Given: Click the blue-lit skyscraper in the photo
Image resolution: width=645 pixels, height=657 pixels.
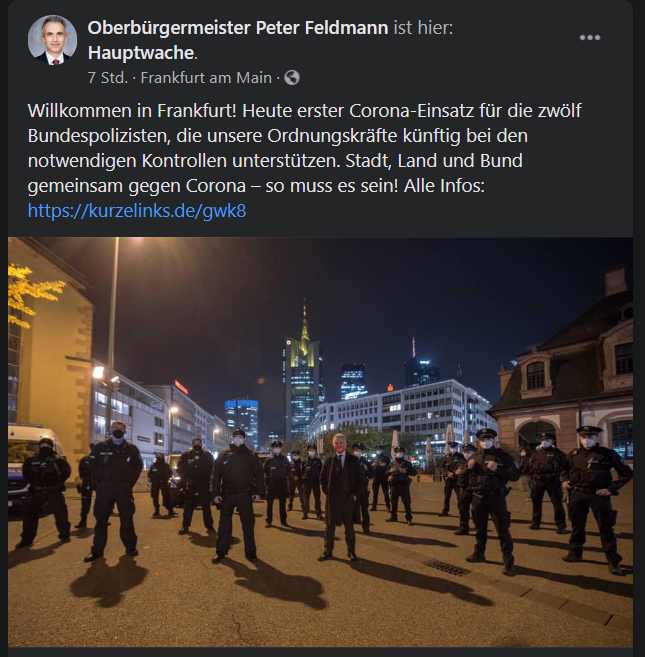Looking at the screenshot, I should (x=242, y=421).
